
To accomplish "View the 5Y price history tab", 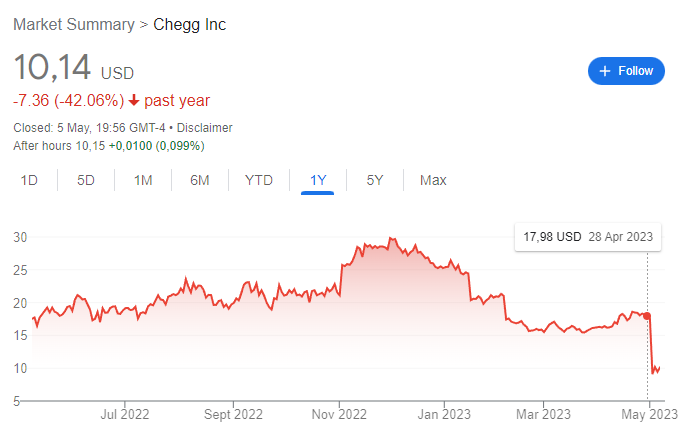I will pos(375,180).
